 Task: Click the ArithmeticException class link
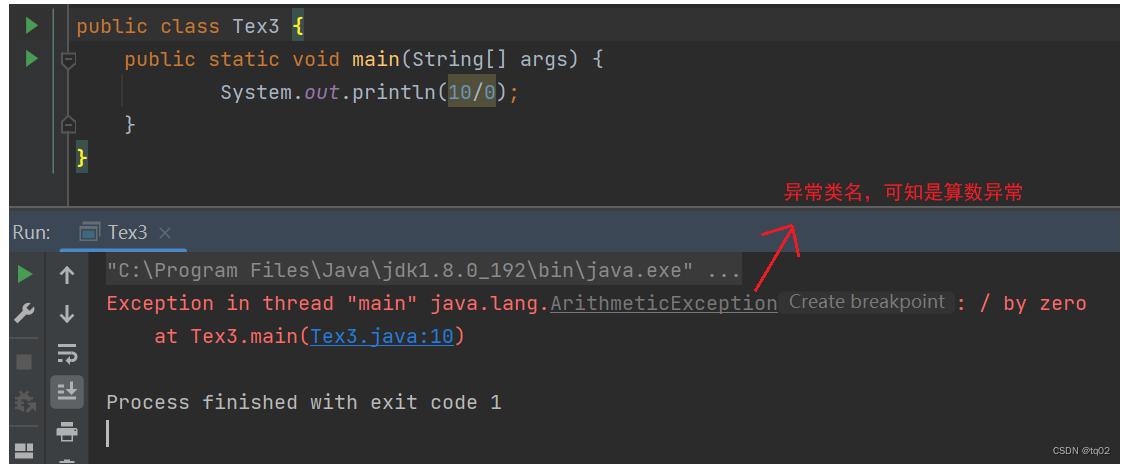point(664,304)
